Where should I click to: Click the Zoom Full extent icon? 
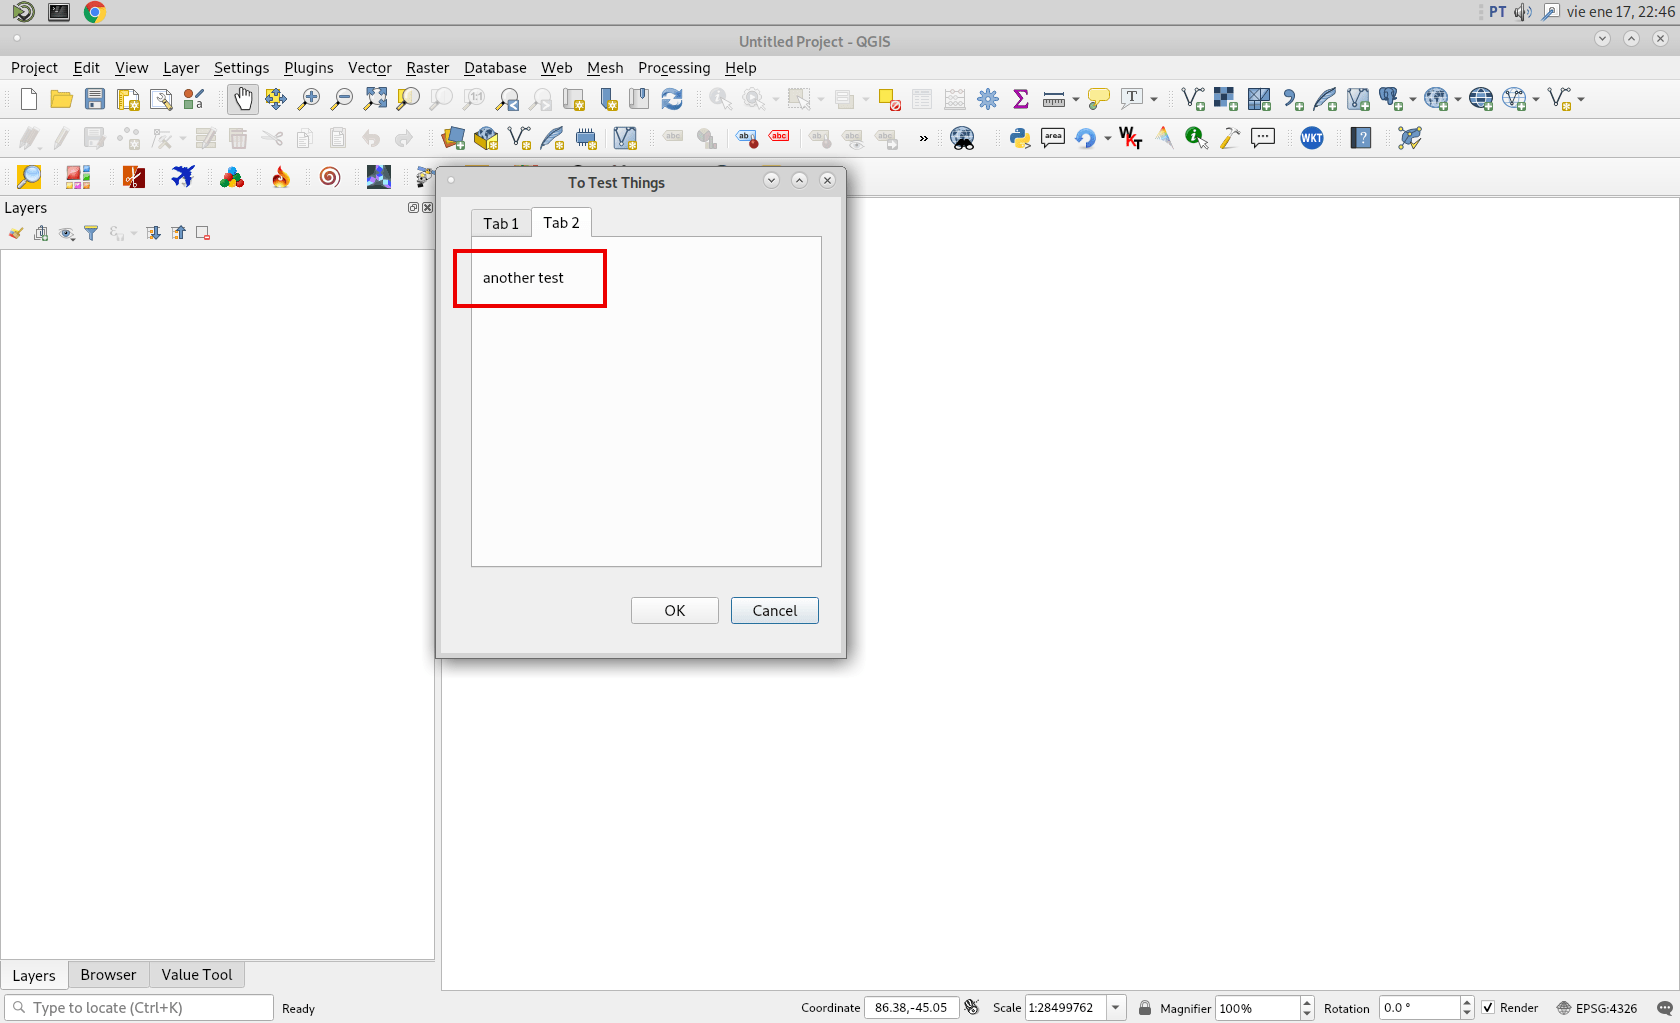[x=375, y=99]
